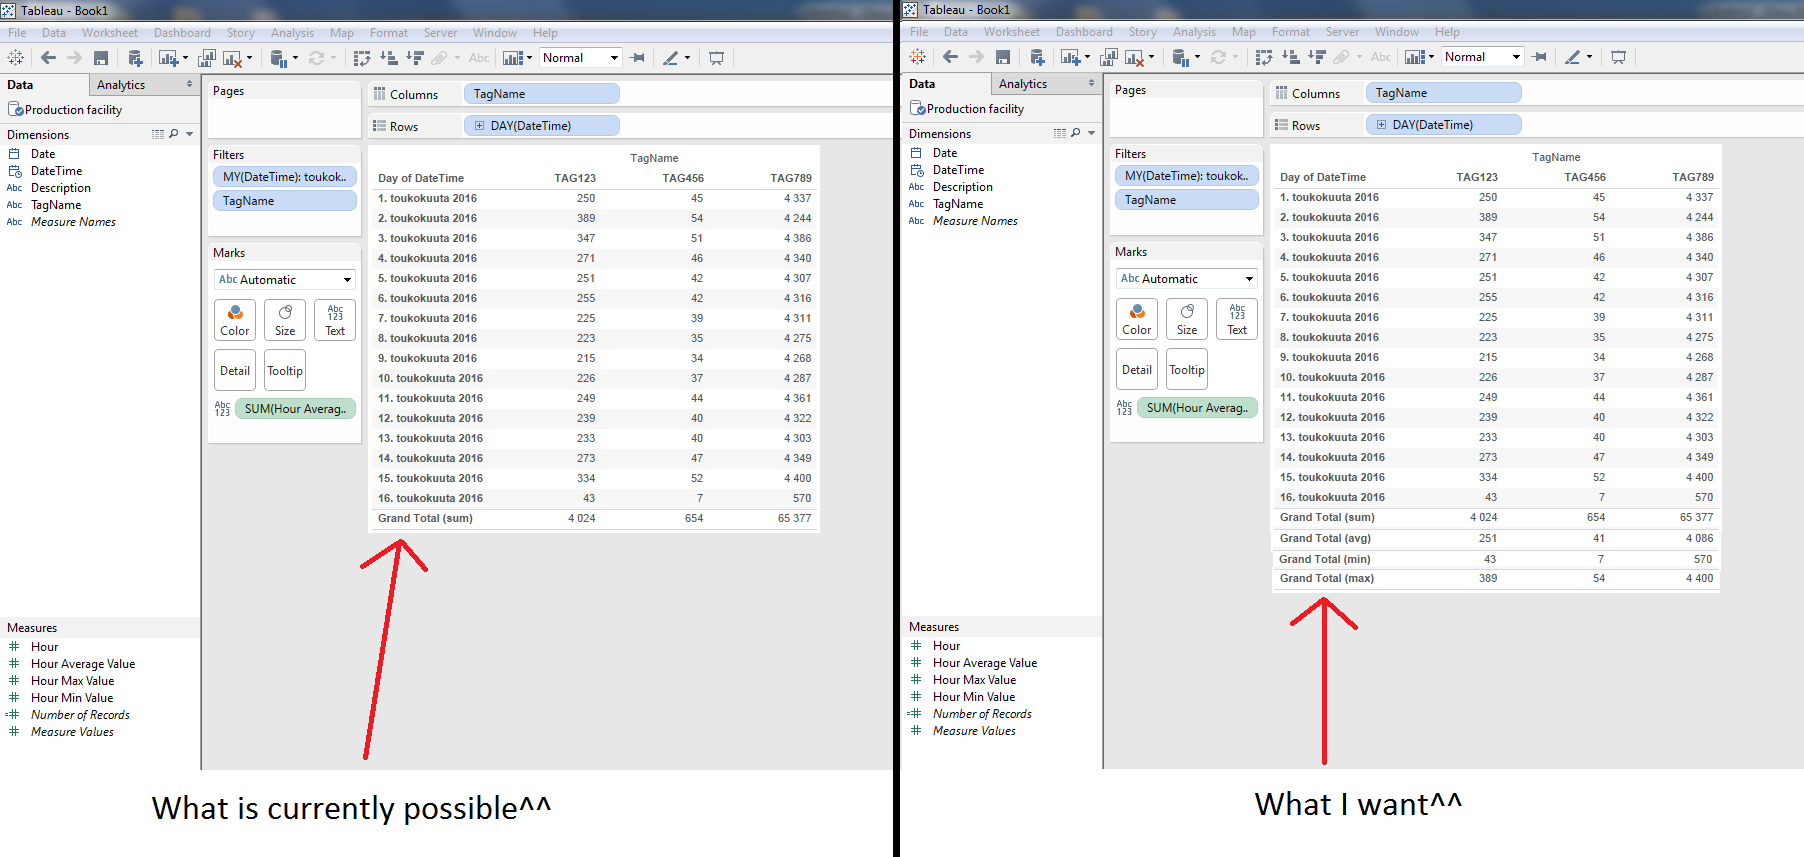Expand DAY(DateTime) plus box in right Rows shelf
Viewport: 1804px width, 857px height.
tap(1381, 125)
